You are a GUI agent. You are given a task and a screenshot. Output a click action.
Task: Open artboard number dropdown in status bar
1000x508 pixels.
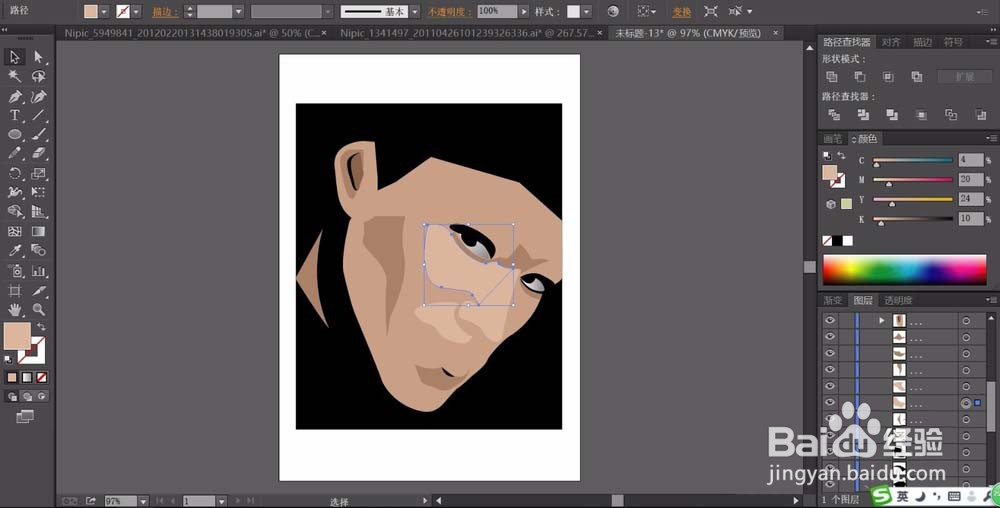pyautogui.click(x=222, y=502)
